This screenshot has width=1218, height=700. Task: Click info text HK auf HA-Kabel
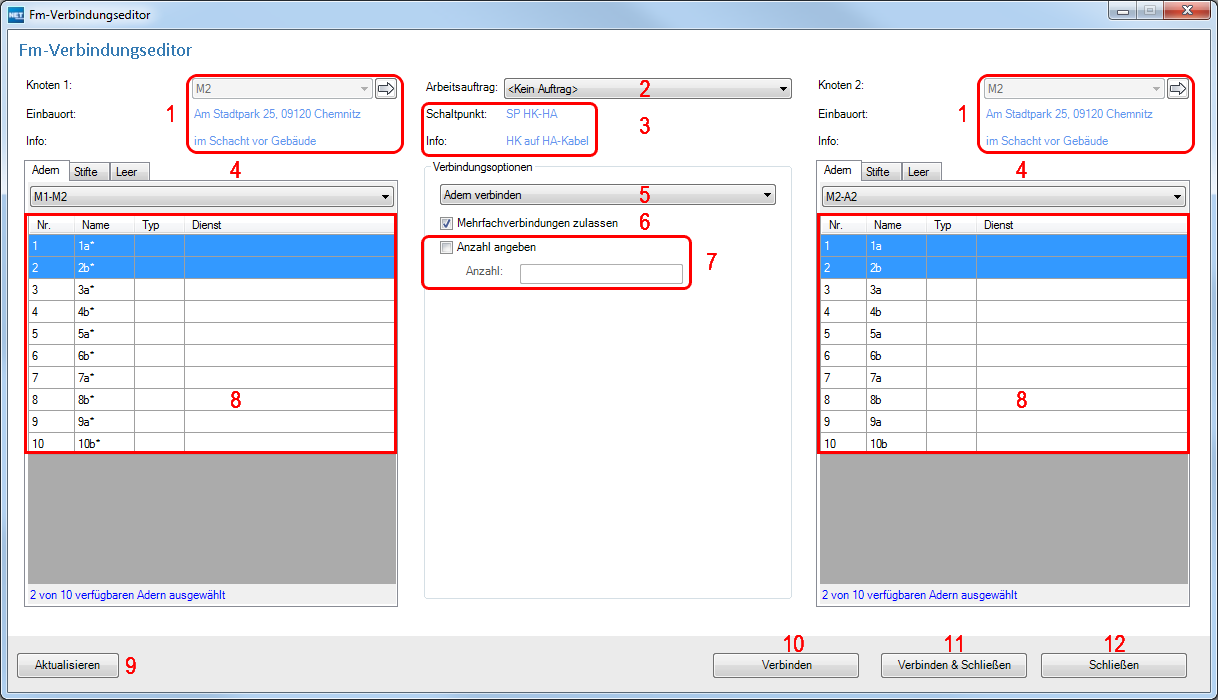coord(547,141)
